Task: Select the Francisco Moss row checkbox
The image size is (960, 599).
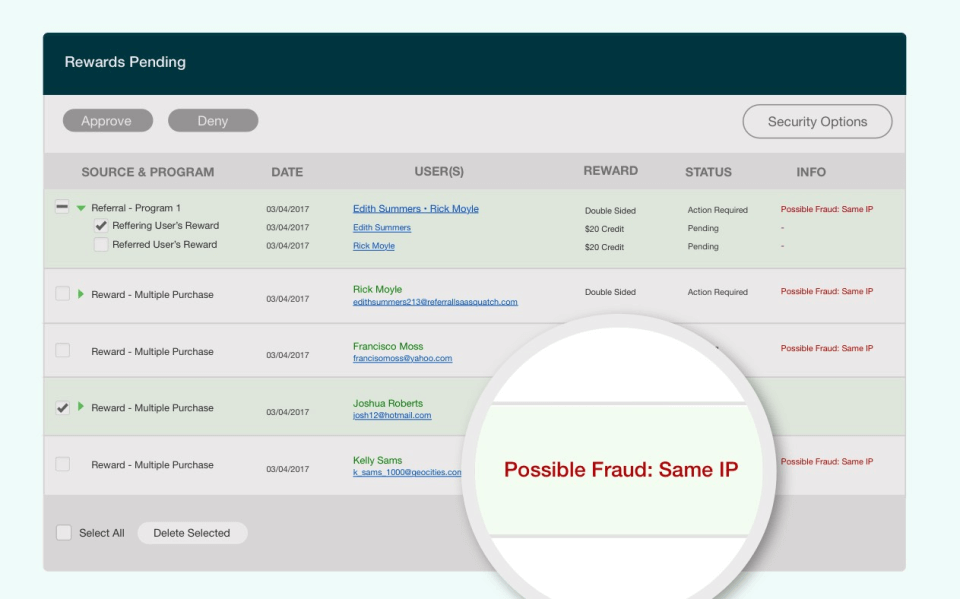Action: pos(63,351)
